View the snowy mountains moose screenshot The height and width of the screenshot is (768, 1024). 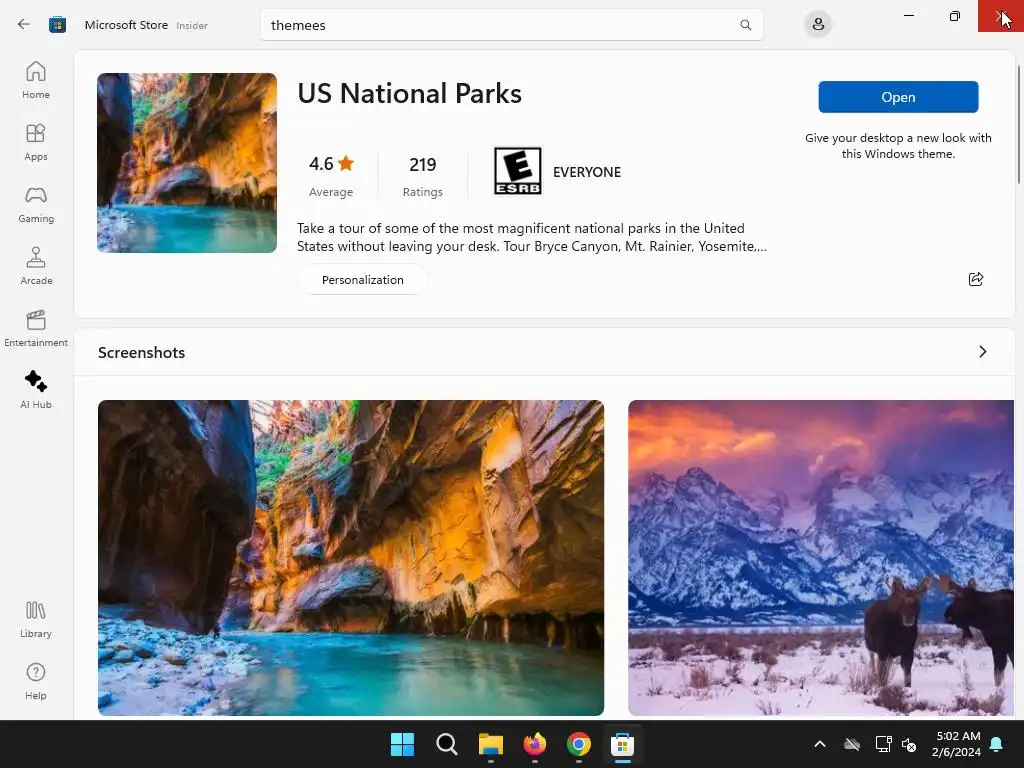coord(821,558)
